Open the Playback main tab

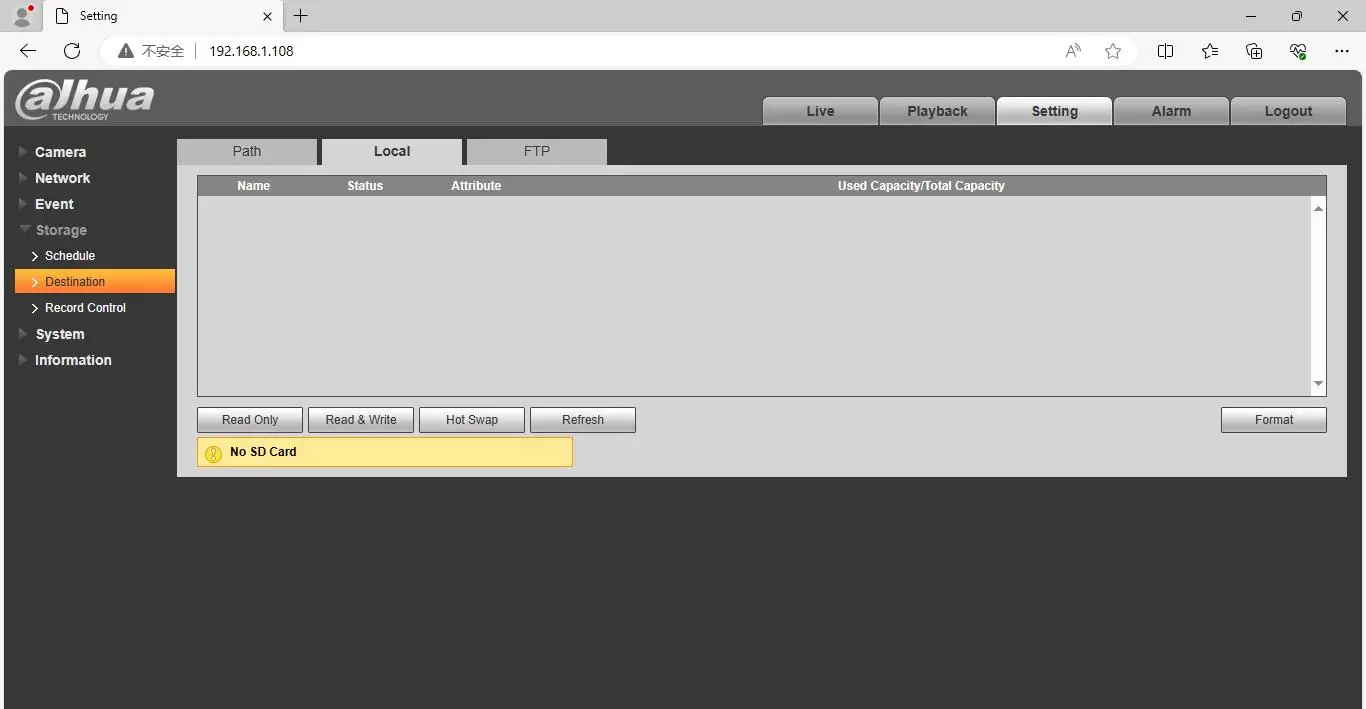(x=937, y=111)
